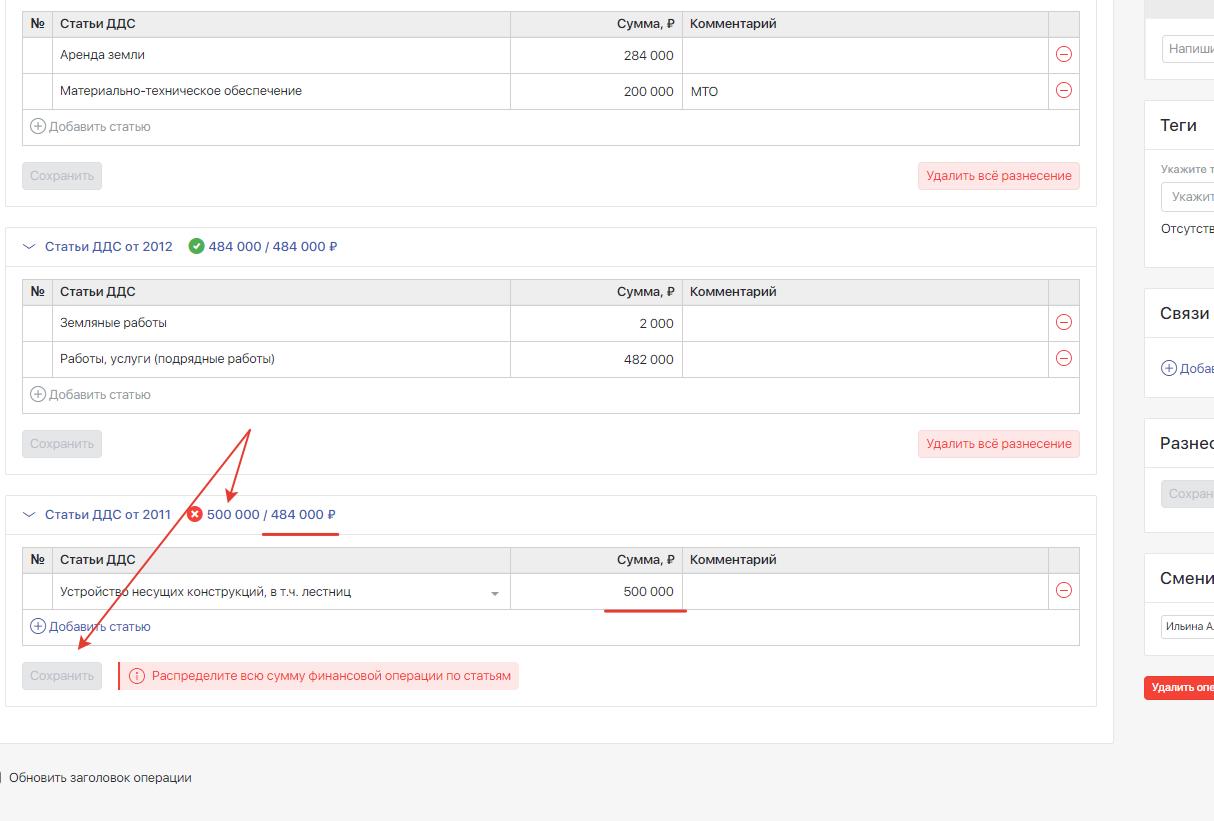Click the plus icon in Связи panel

coord(1168,368)
